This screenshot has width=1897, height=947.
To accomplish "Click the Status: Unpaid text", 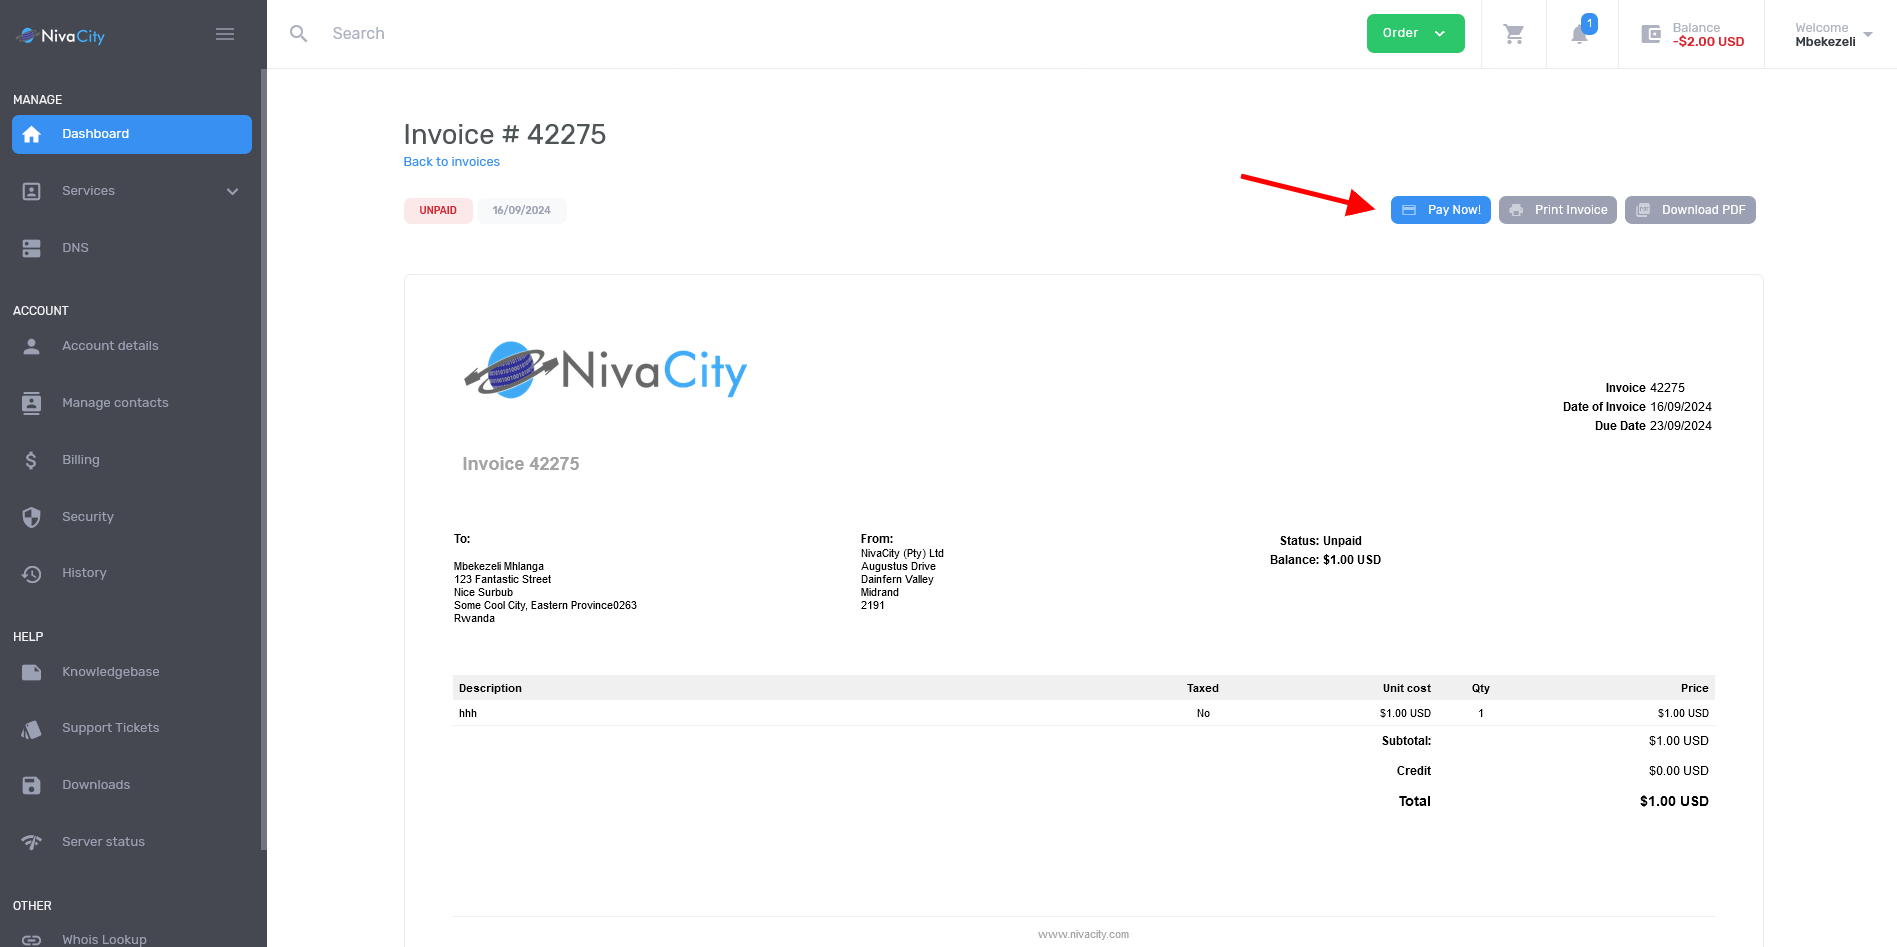I will point(1320,541).
